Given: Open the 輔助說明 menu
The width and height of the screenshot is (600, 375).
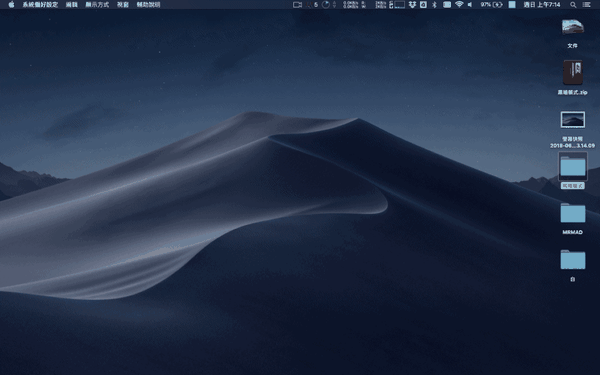Looking at the screenshot, I should [148, 5].
